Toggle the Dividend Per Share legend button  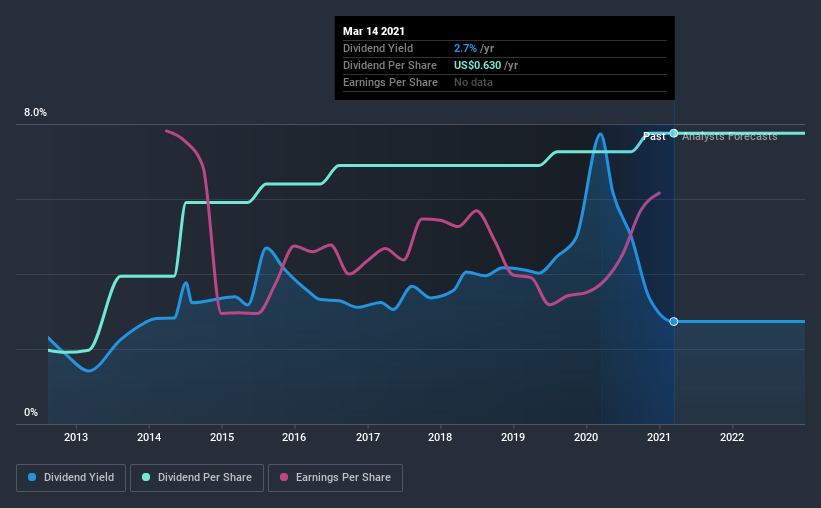(197, 478)
